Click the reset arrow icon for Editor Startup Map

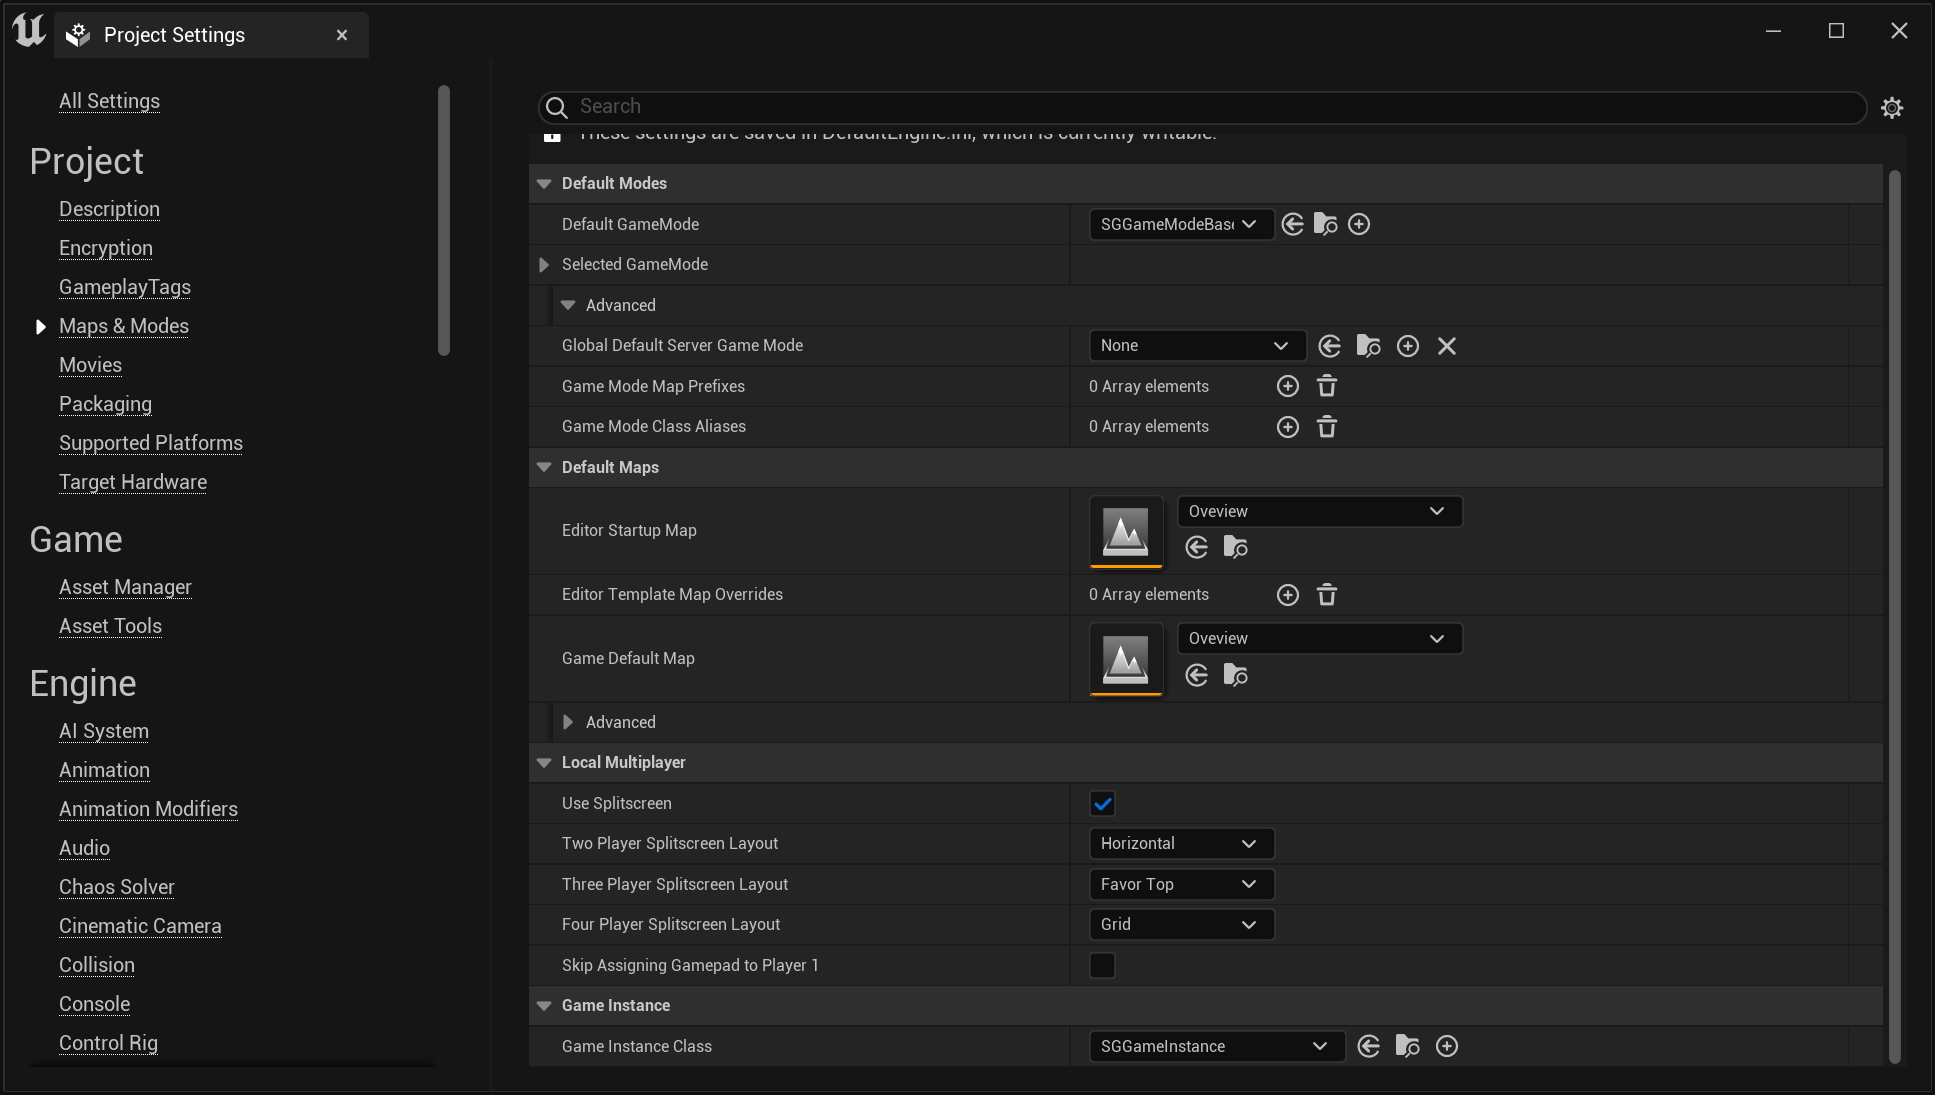(x=1196, y=548)
